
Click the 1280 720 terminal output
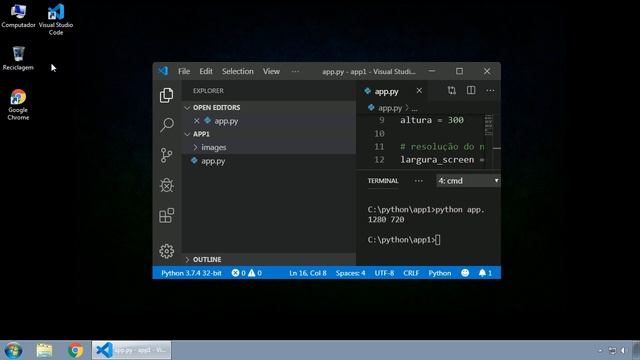click(386, 219)
